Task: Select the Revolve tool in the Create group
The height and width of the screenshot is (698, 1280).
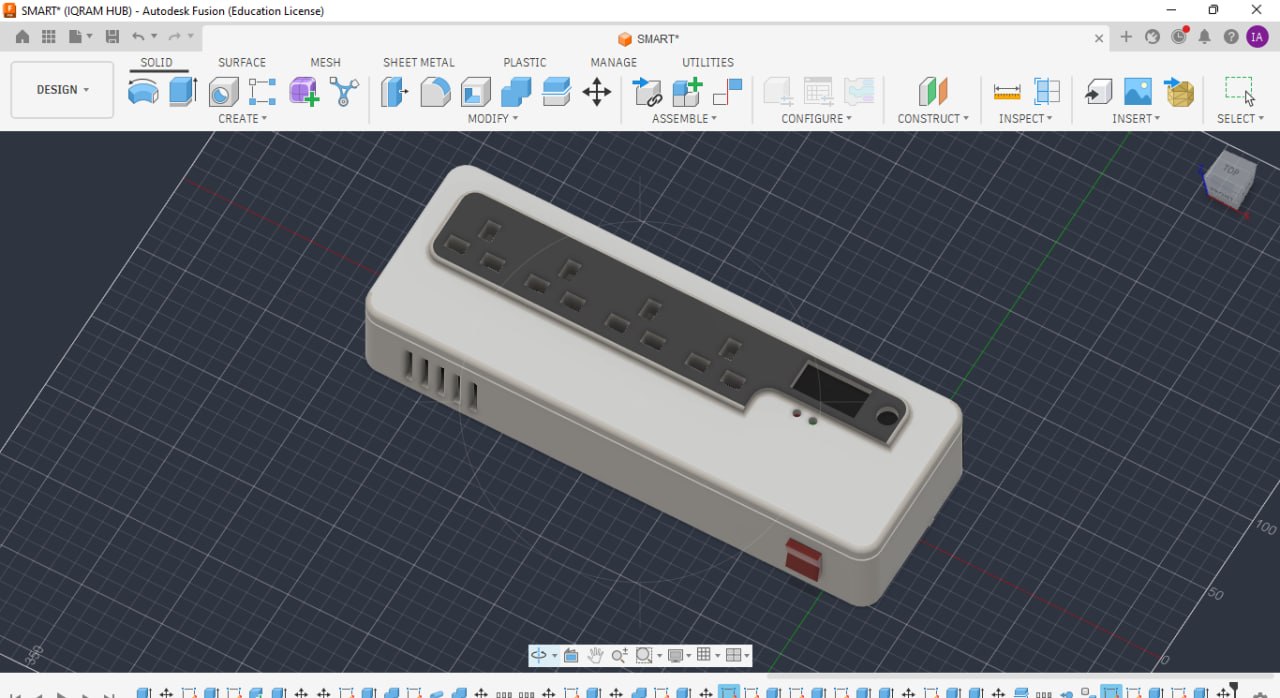Action: click(143, 92)
